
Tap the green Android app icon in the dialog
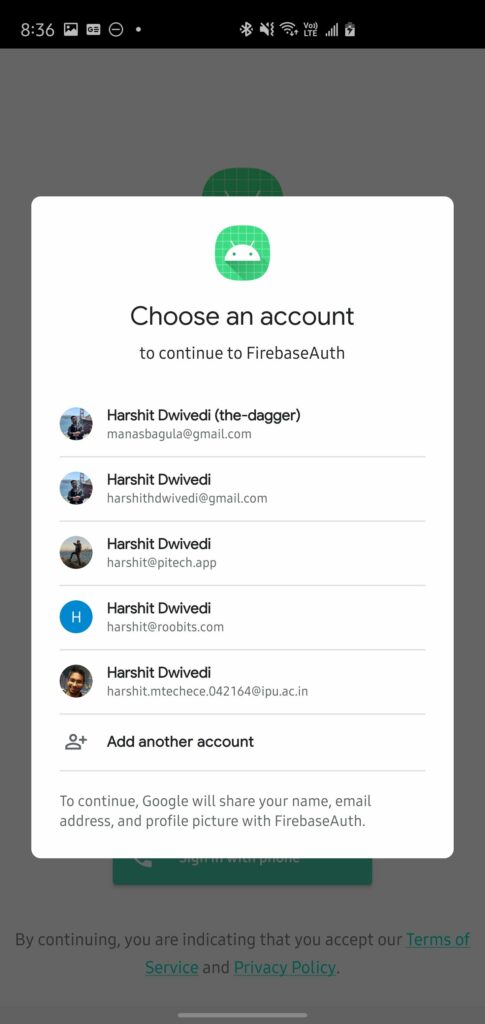coord(242,253)
